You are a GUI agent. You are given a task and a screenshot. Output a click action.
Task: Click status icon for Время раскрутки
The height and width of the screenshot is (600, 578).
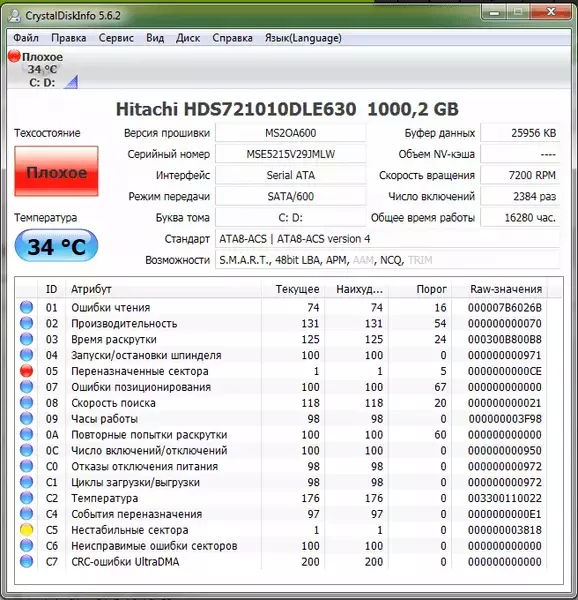click(26, 339)
